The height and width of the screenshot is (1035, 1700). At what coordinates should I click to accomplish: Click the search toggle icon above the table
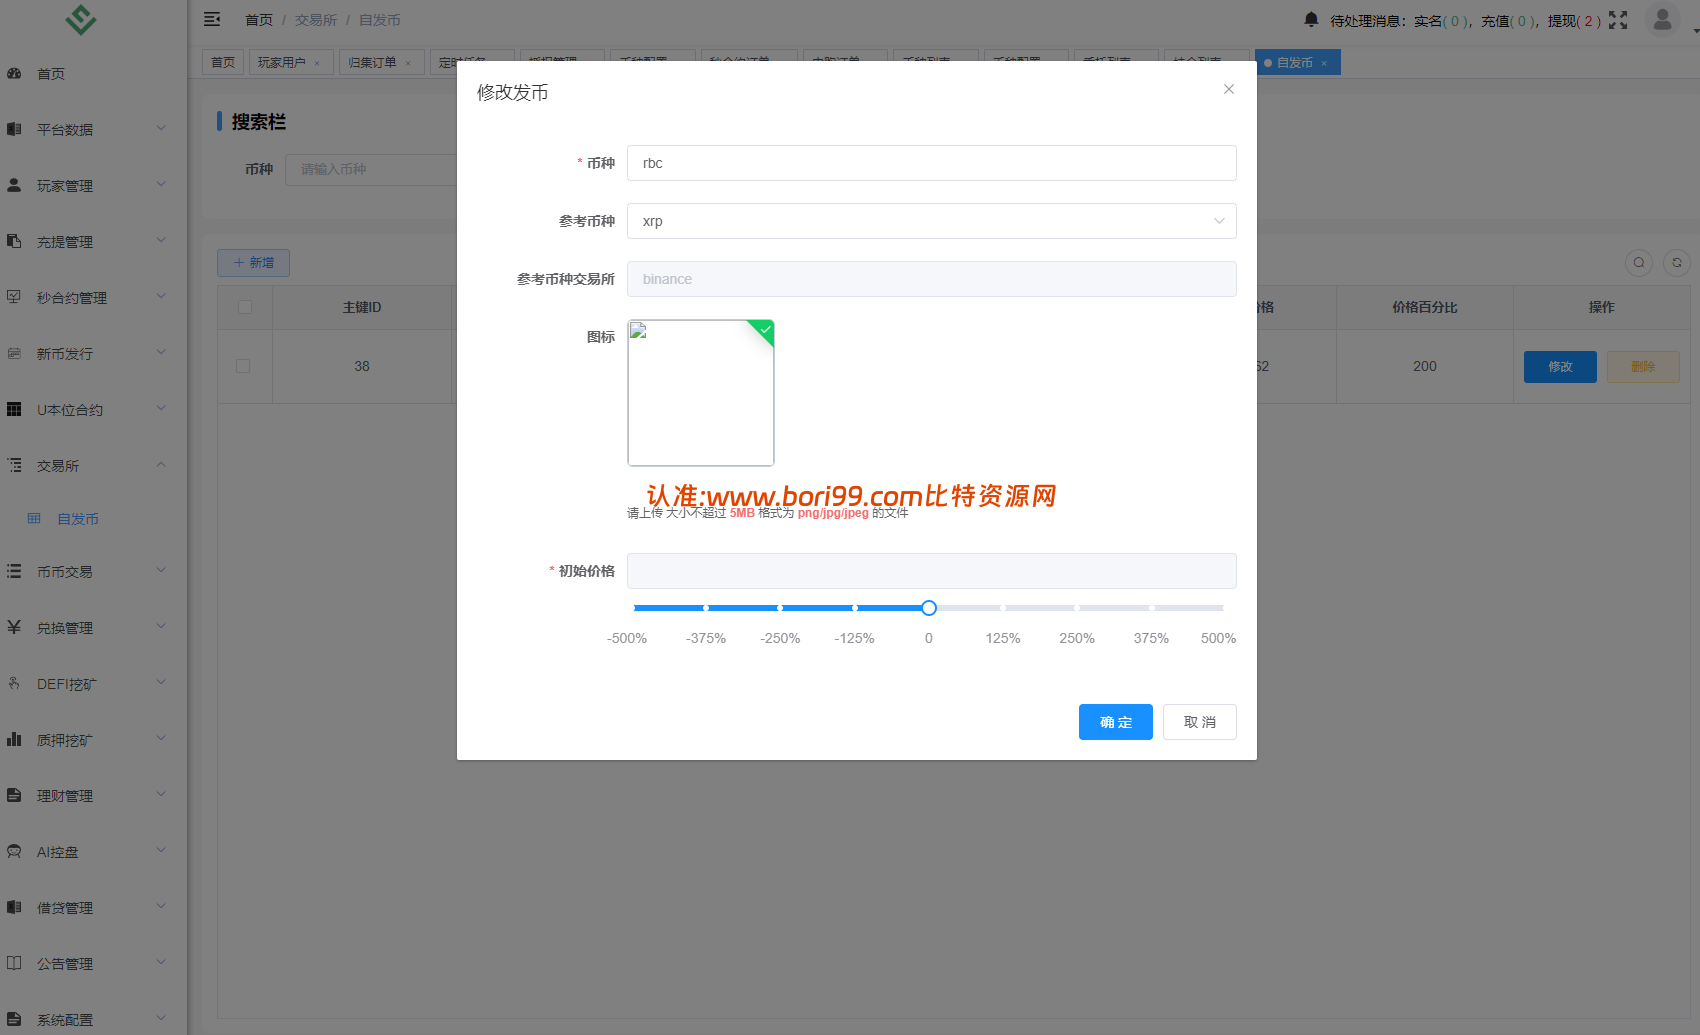(x=1639, y=263)
